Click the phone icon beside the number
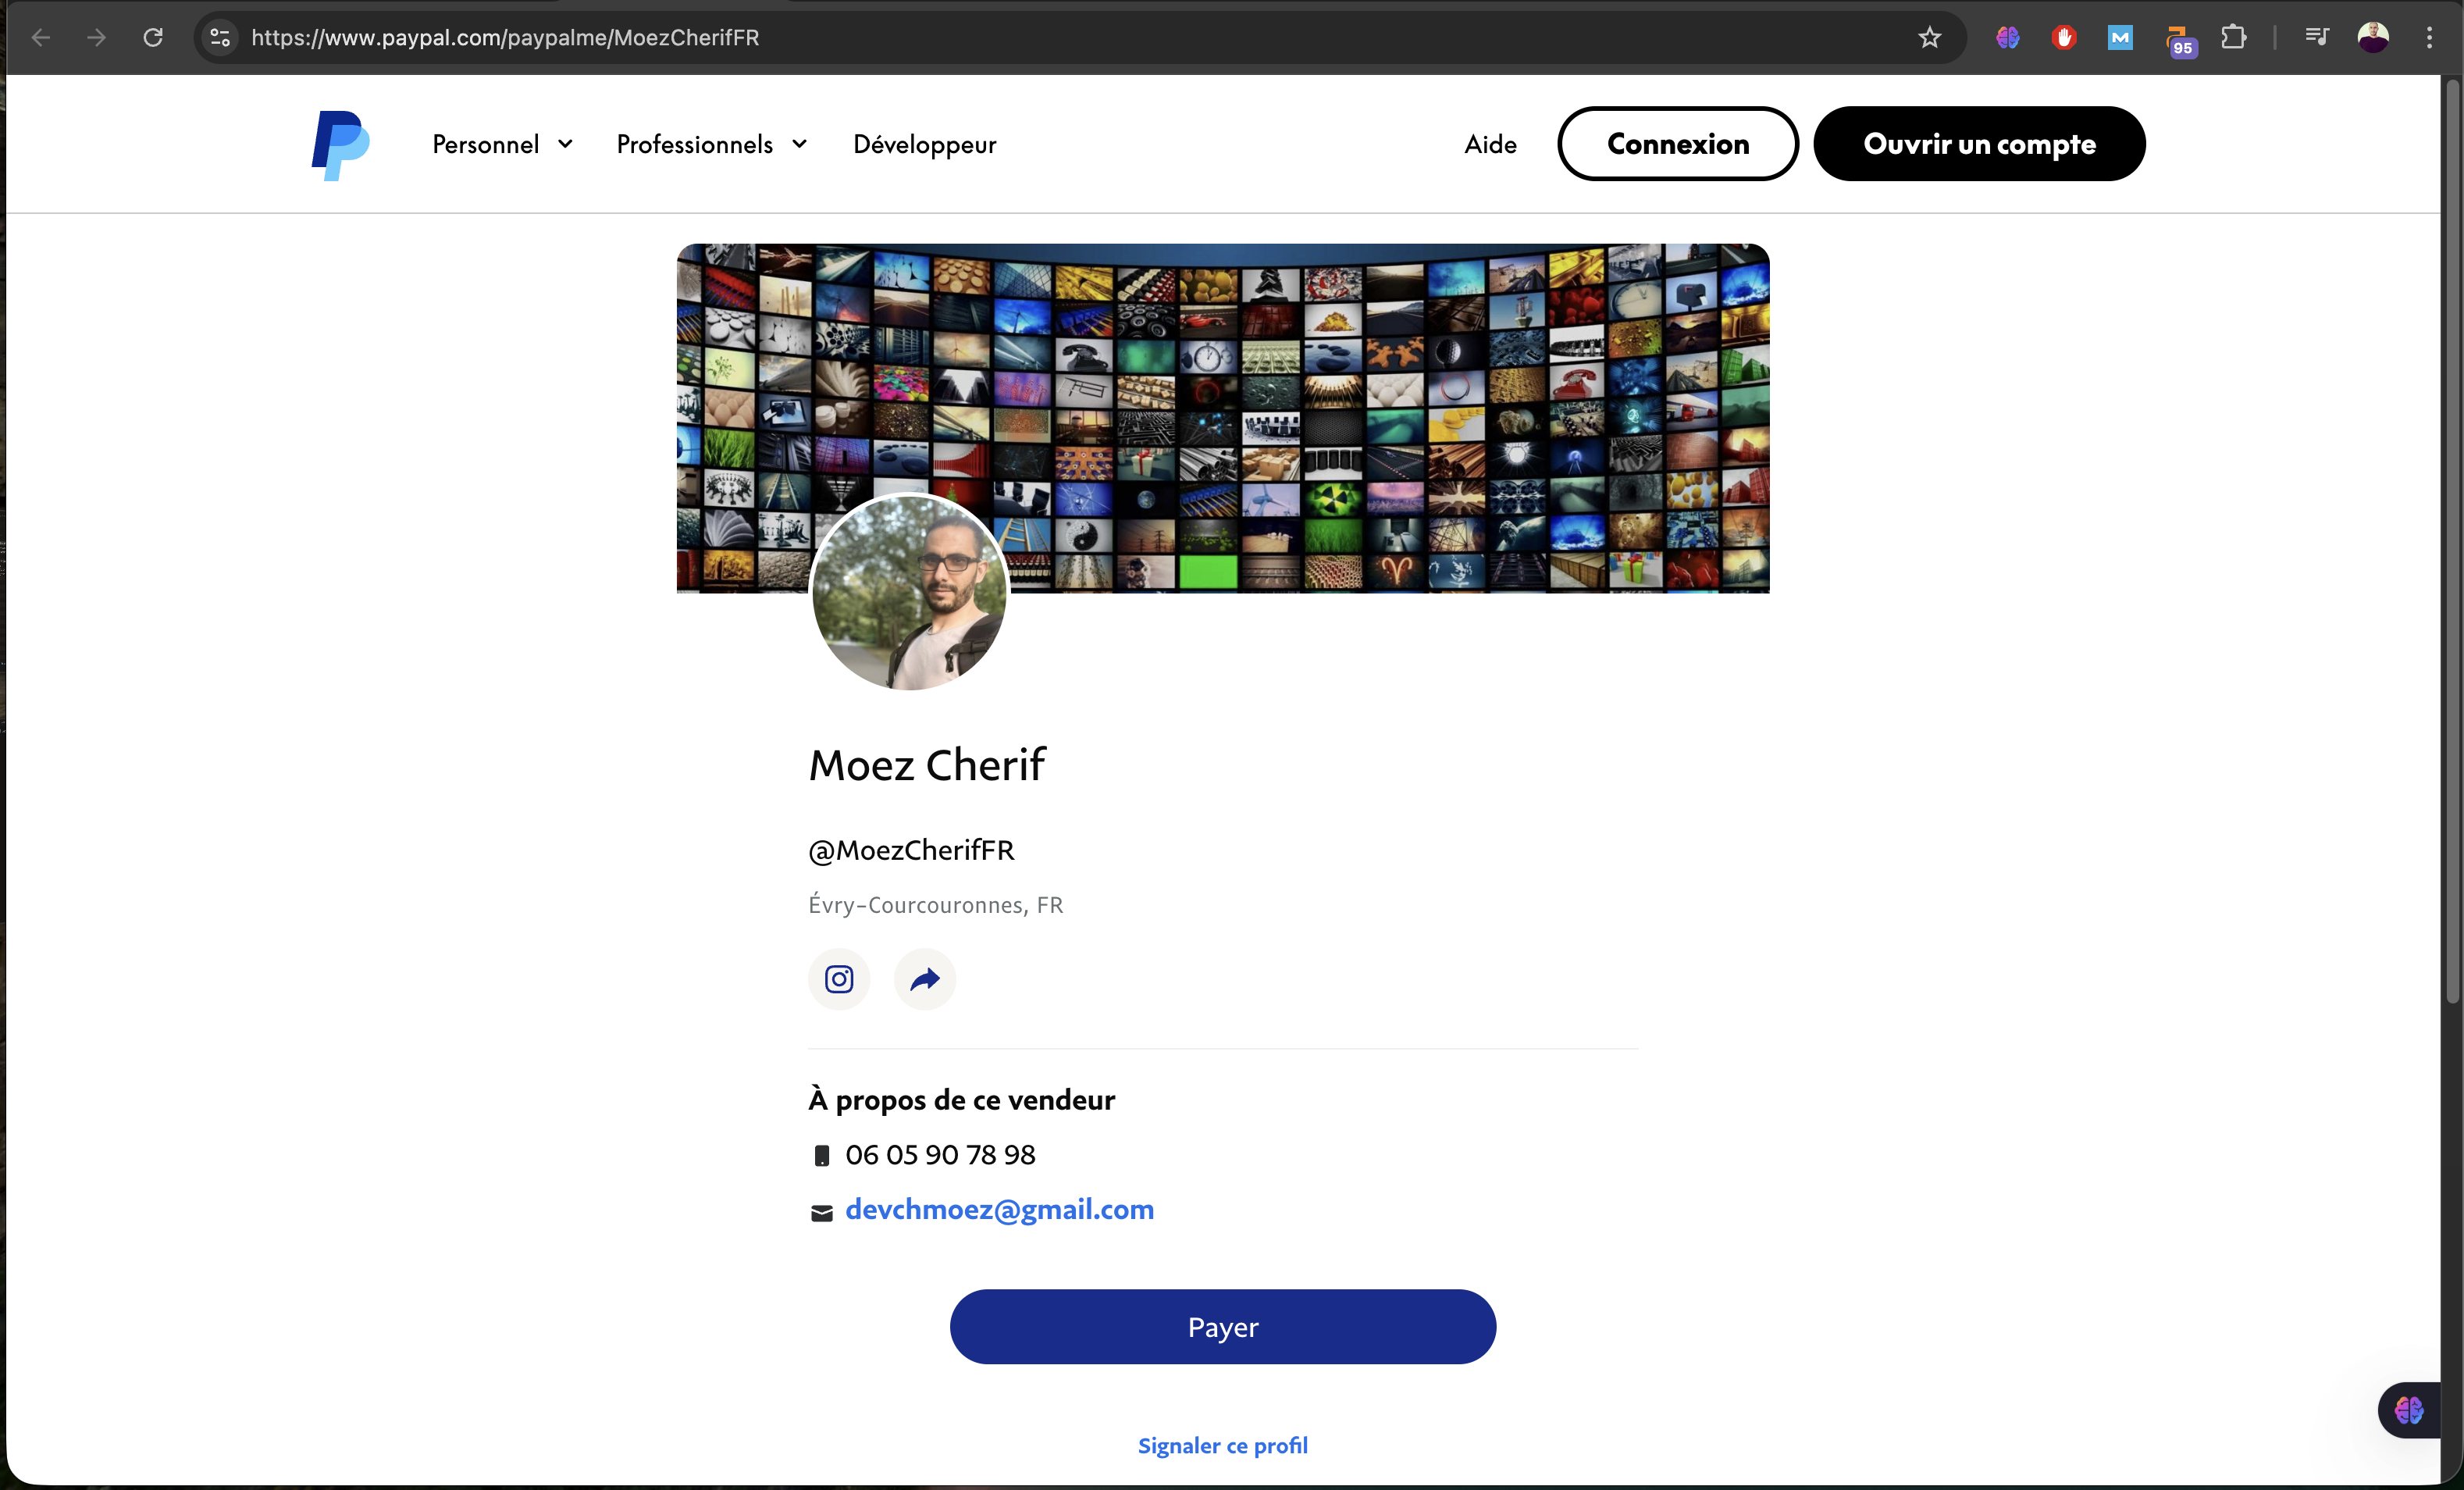 [x=822, y=1155]
